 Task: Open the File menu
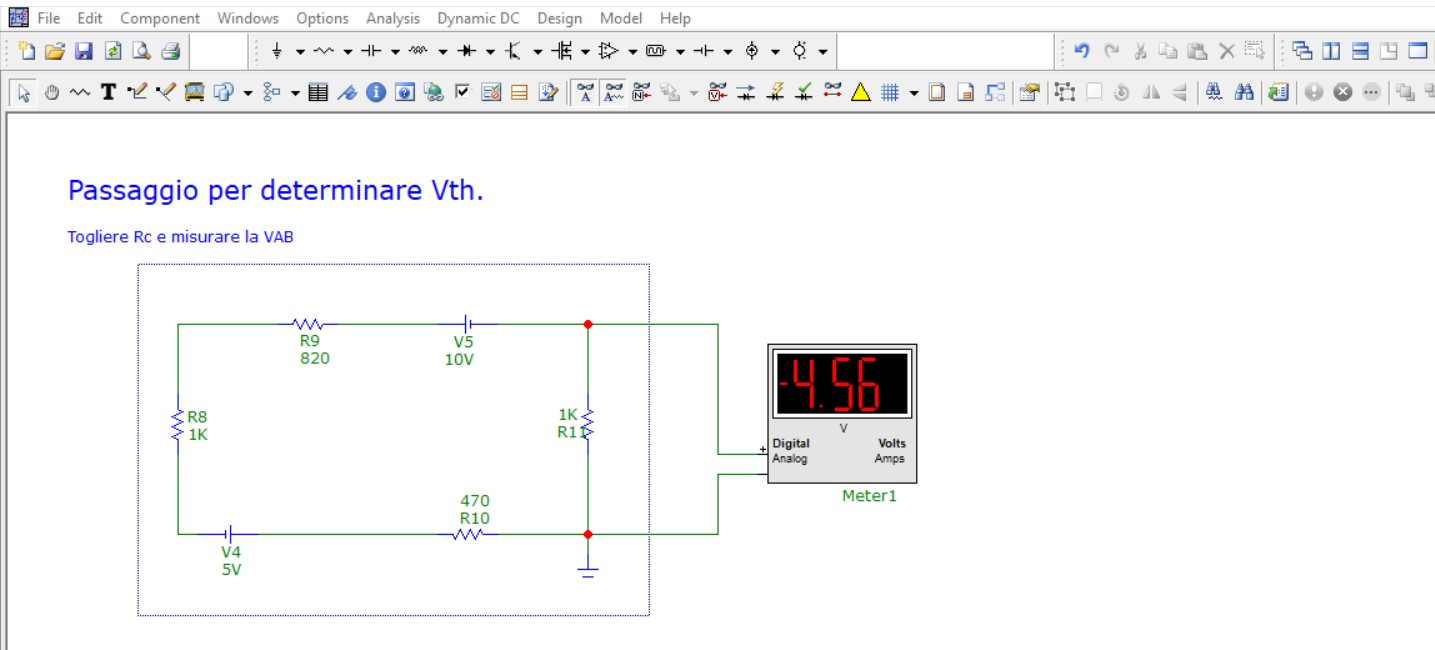click(49, 18)
